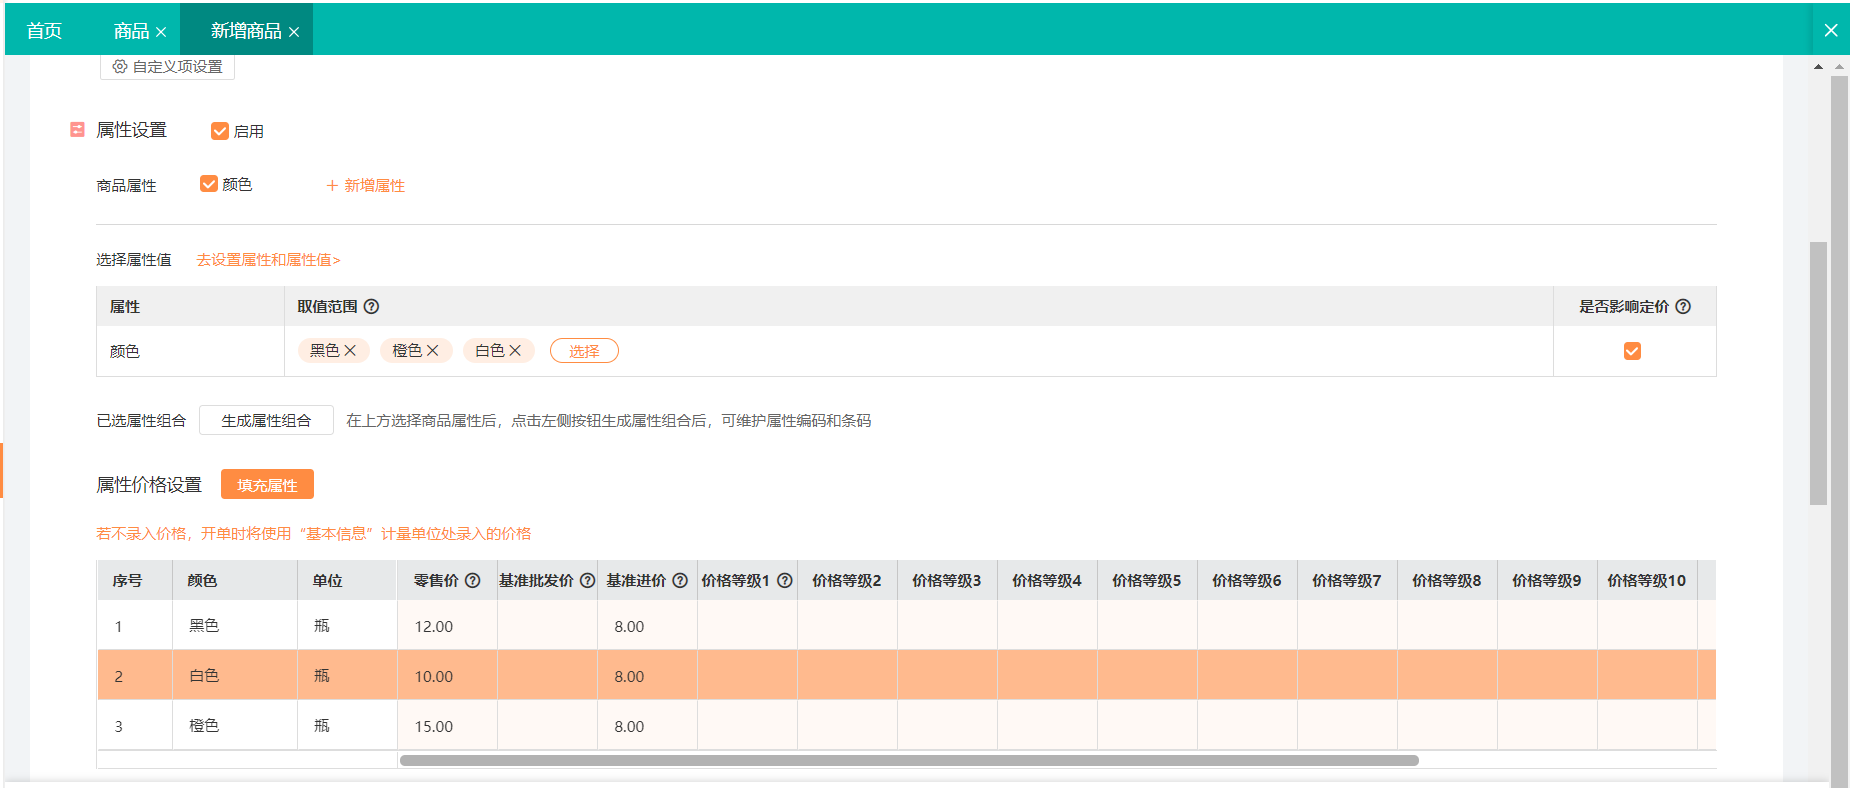The image size is (1850, 788).
Task: Remove the 橙色 attribute value tag
Action: [433, 351]
